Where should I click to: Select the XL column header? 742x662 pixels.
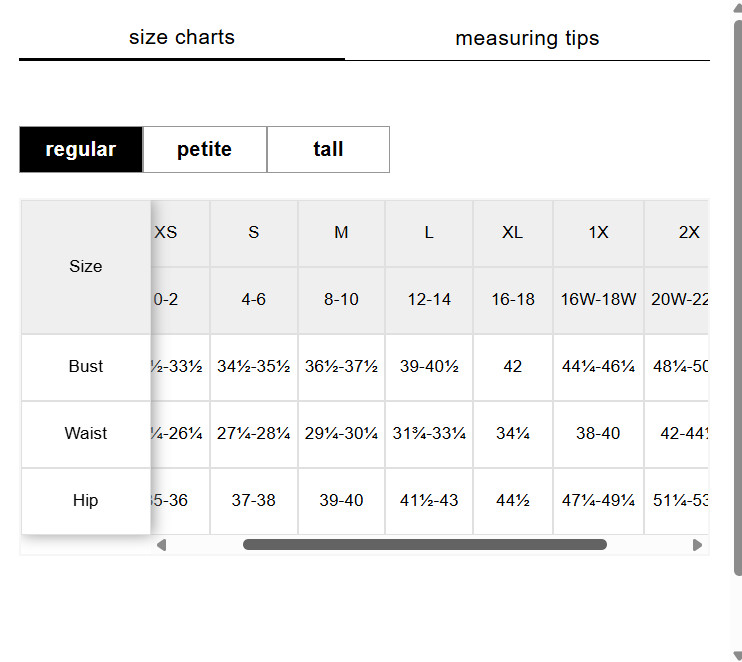(x=512, y=233)
